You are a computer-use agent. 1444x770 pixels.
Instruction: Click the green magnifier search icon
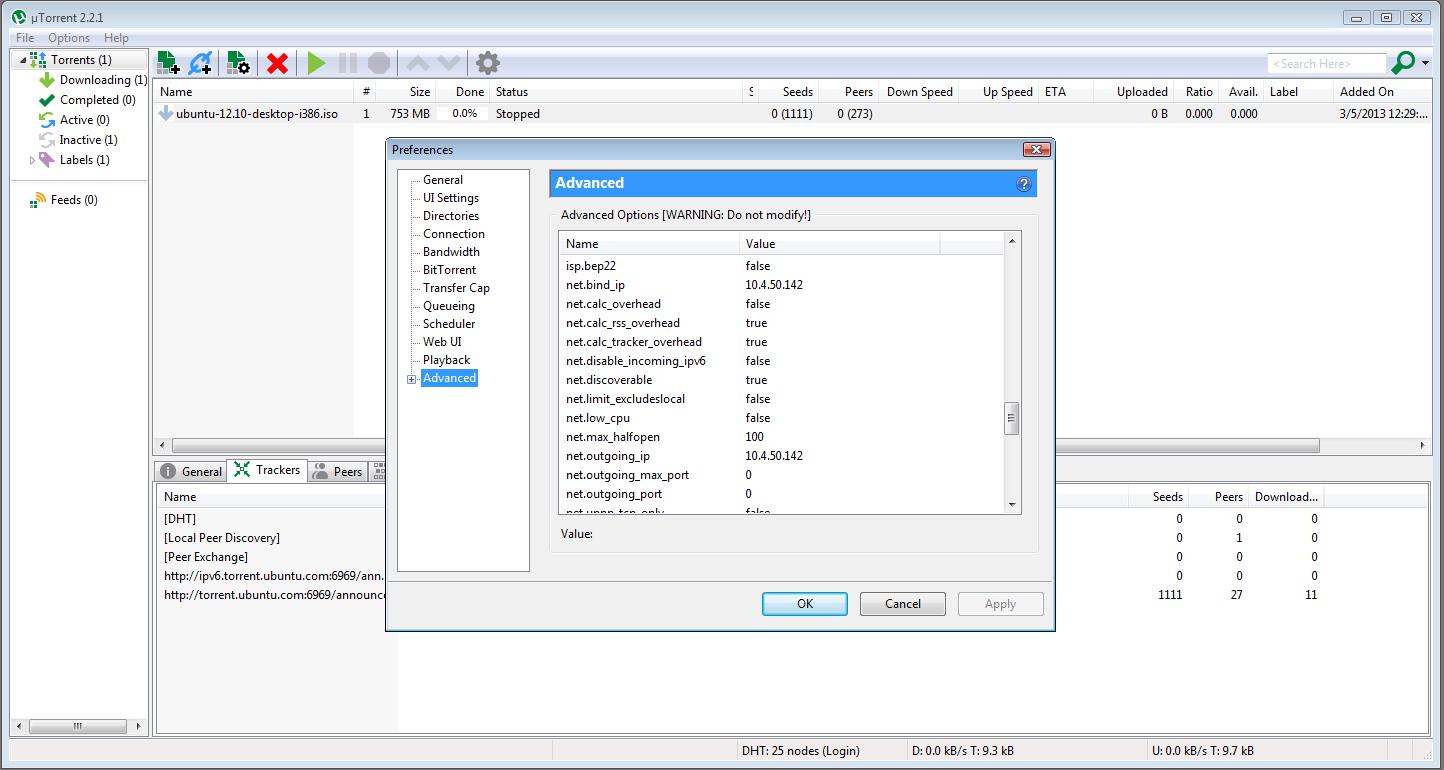pyautogui.click(x=1403, y=63)
